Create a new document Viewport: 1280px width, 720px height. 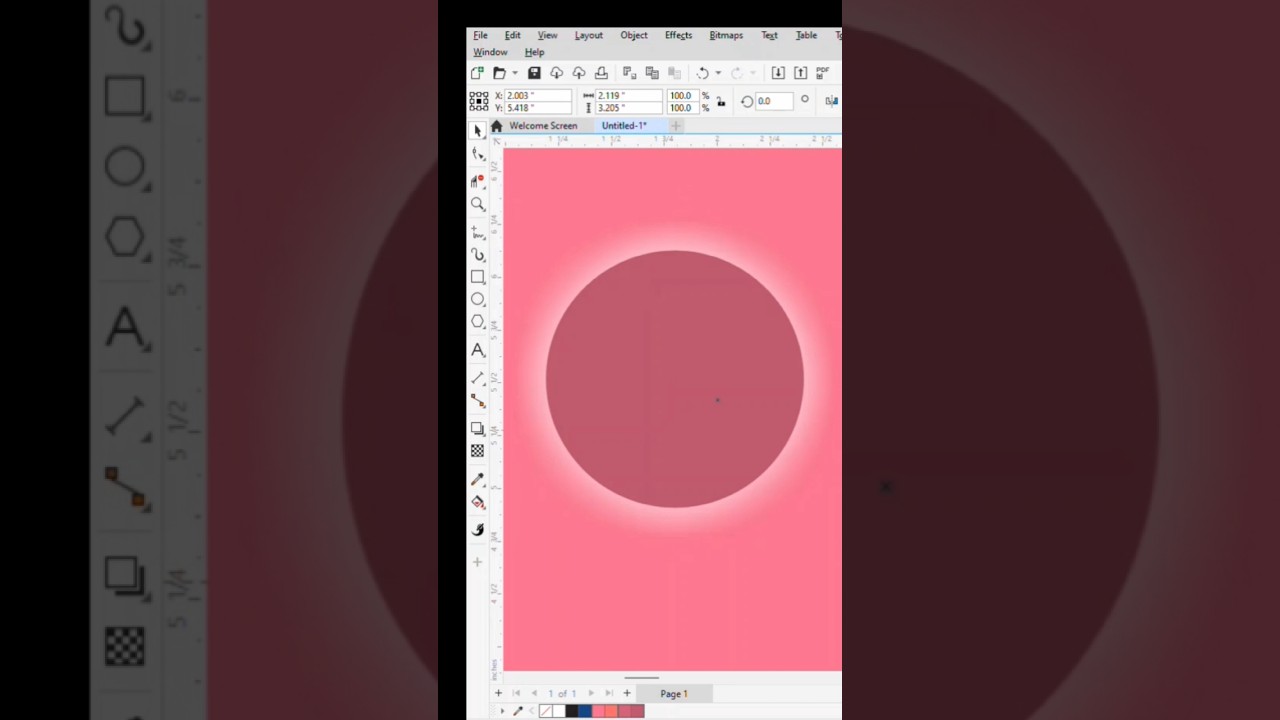477,73
